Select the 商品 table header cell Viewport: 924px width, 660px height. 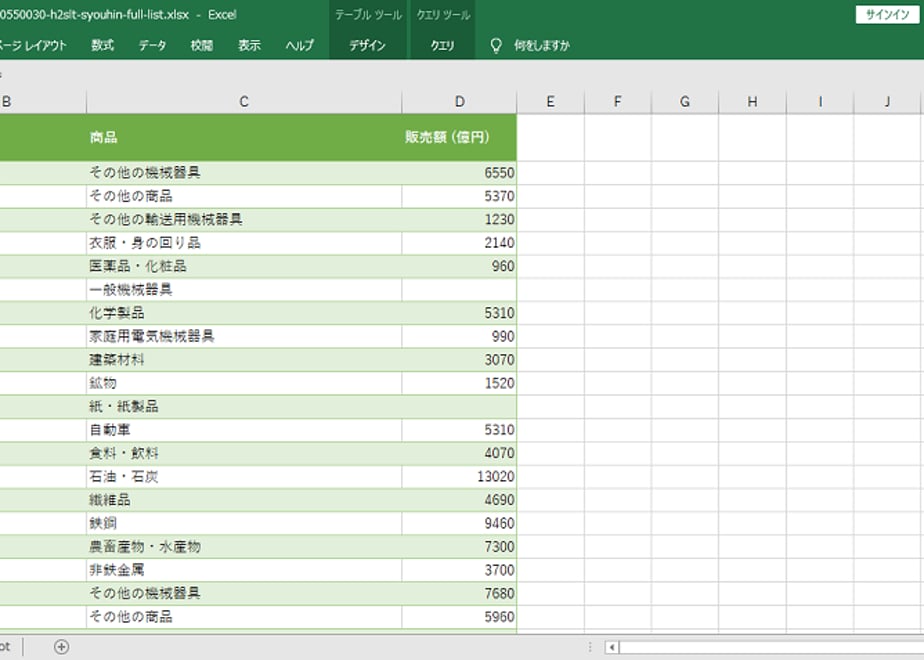point(244,137)
